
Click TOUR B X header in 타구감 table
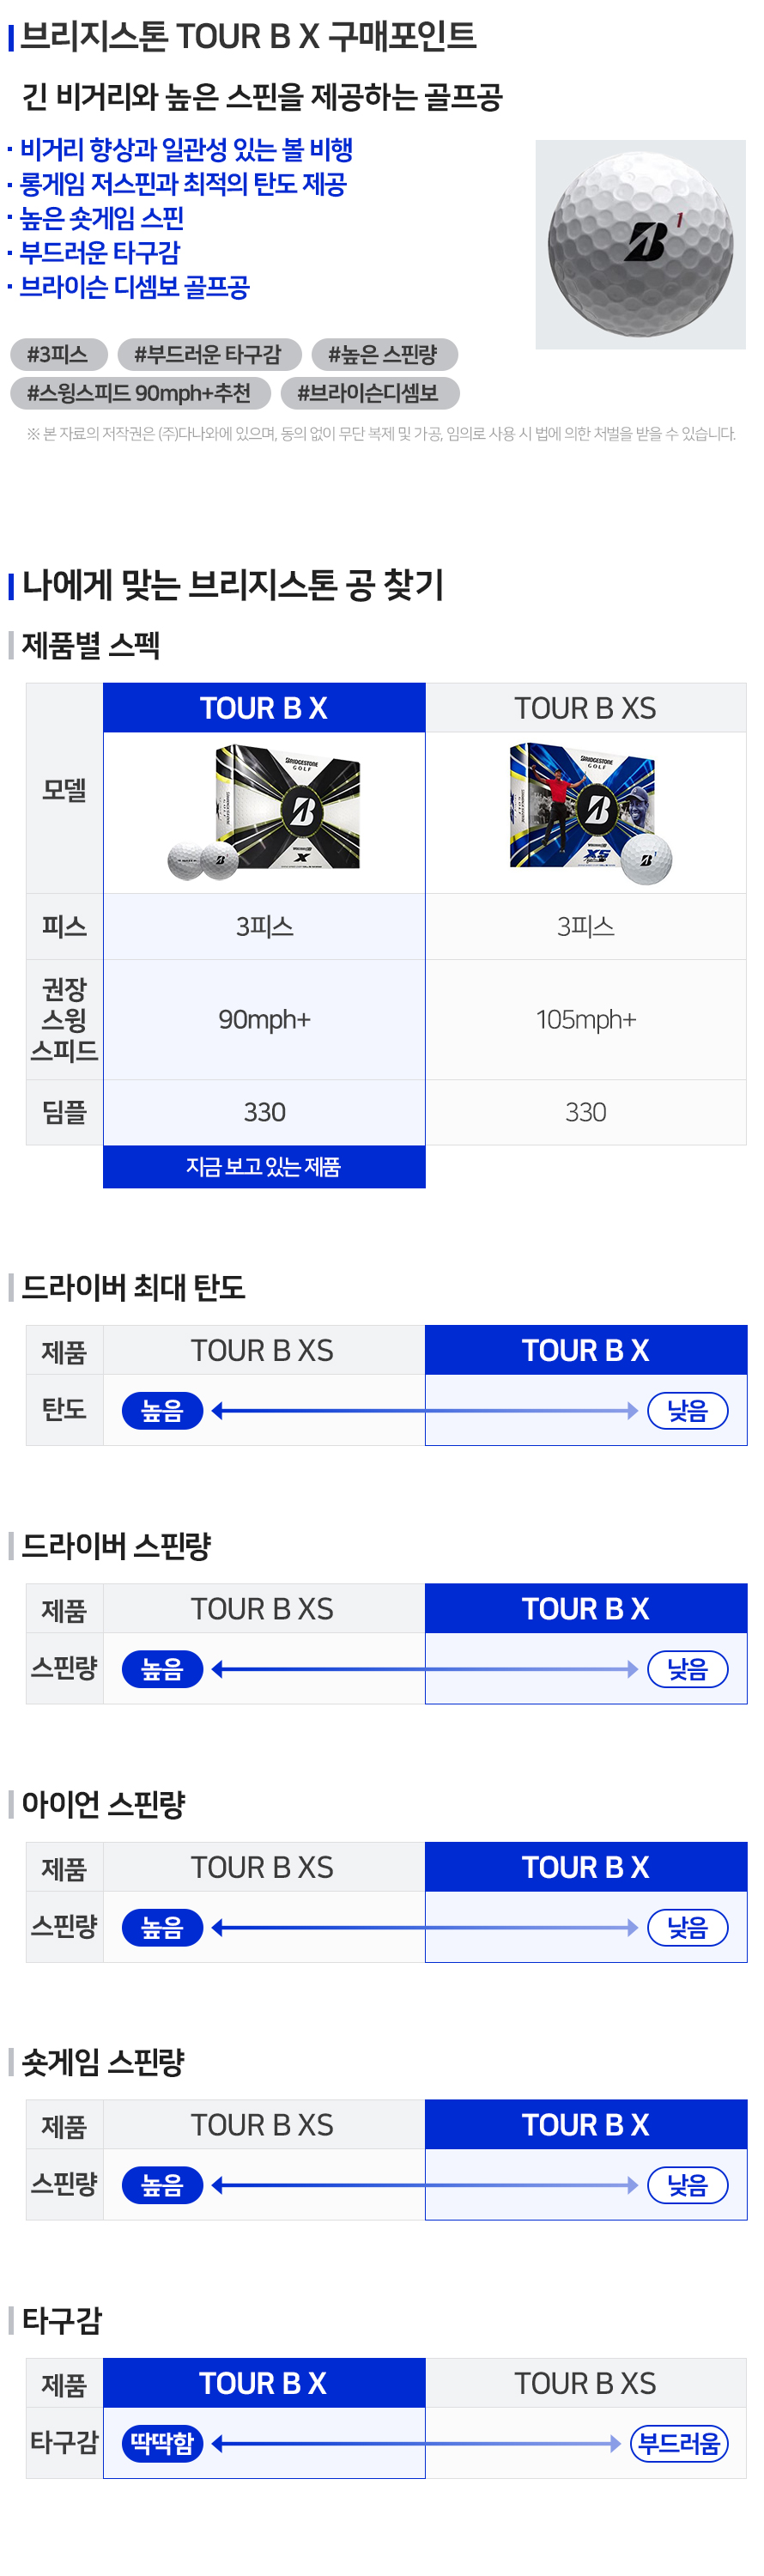[x=264, y=2383]
